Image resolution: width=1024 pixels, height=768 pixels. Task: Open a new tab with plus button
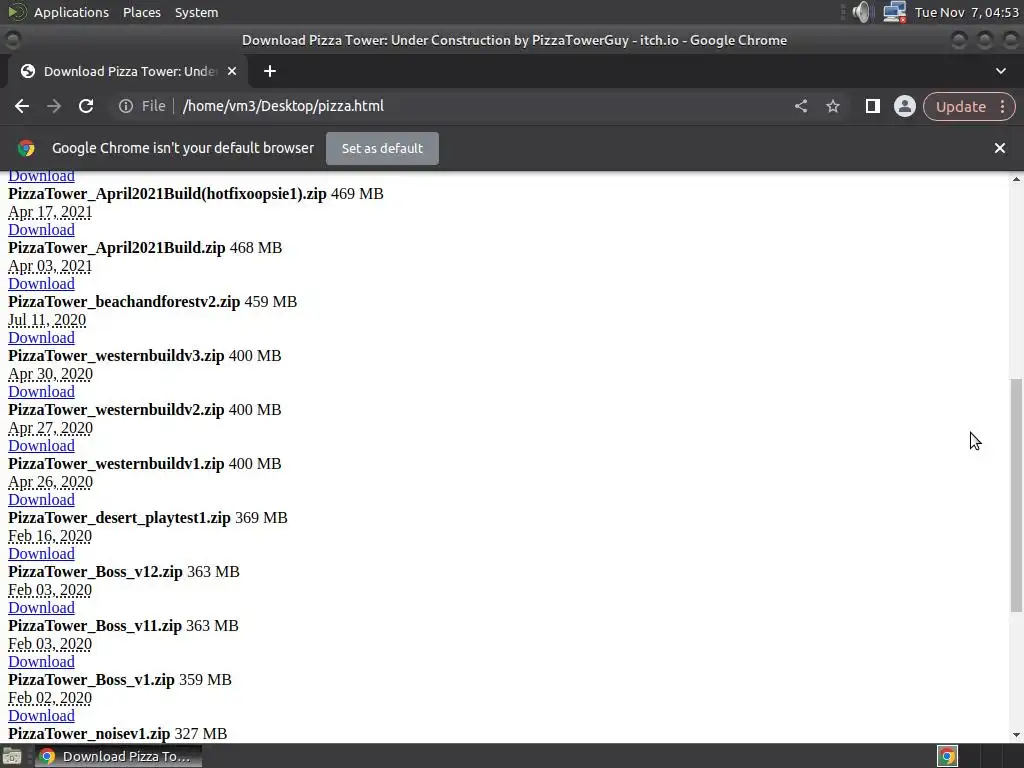pos(270,71)
